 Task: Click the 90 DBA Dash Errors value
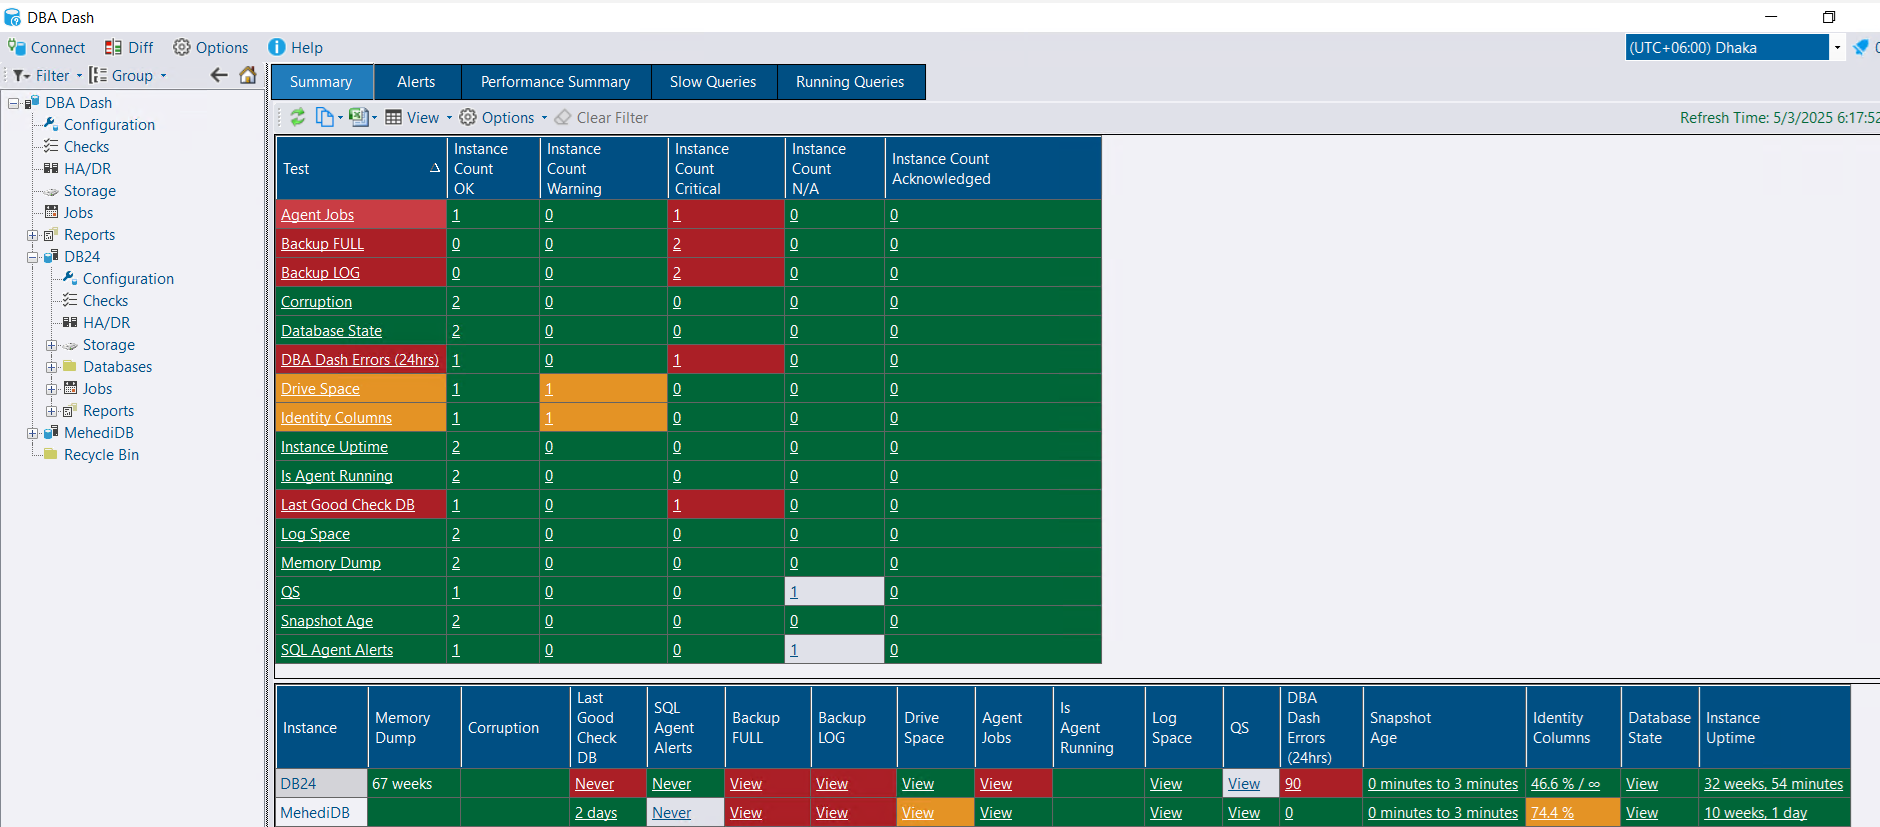pos(1293,783)
